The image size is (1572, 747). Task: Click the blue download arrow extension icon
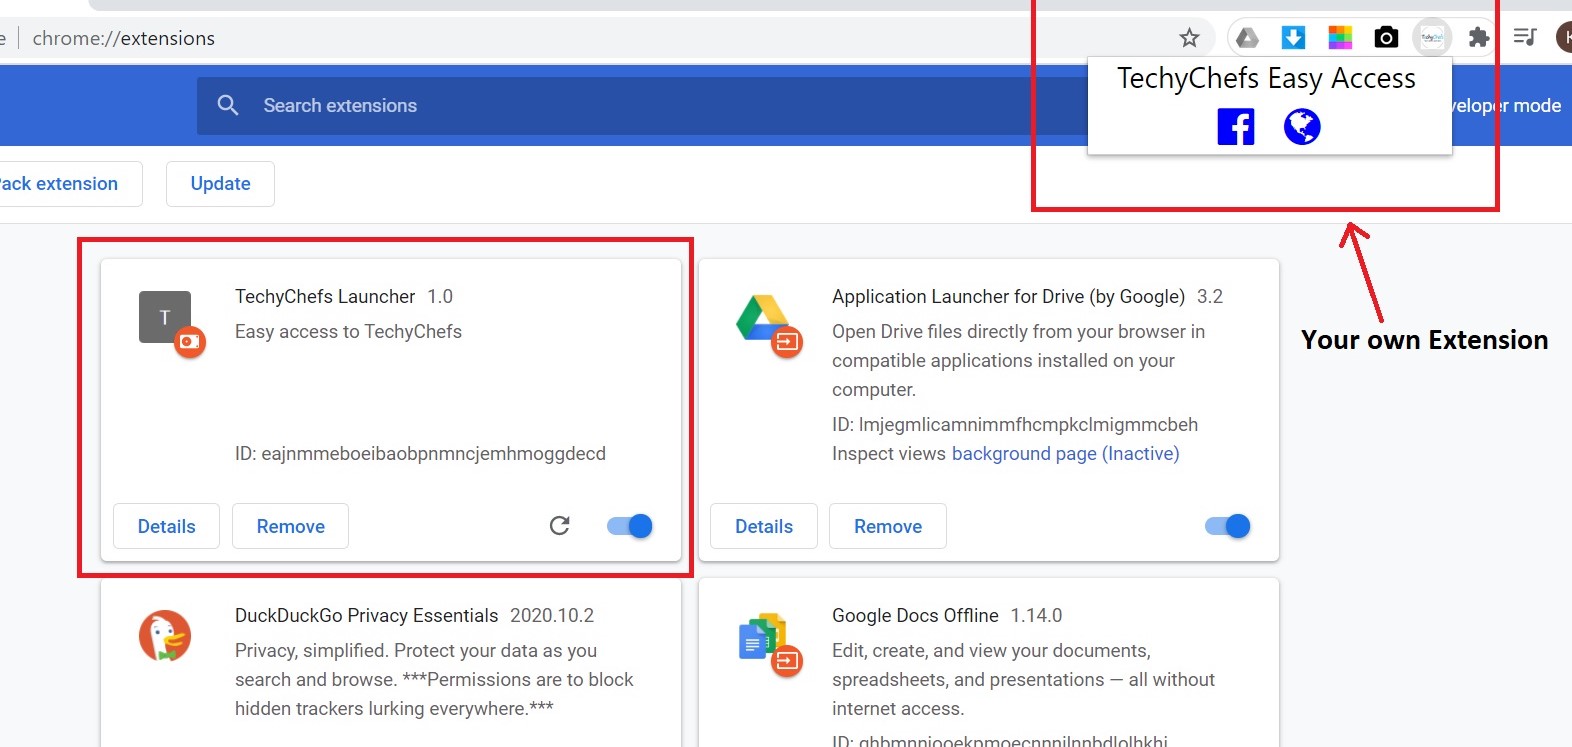click(x=1293, y=38)
